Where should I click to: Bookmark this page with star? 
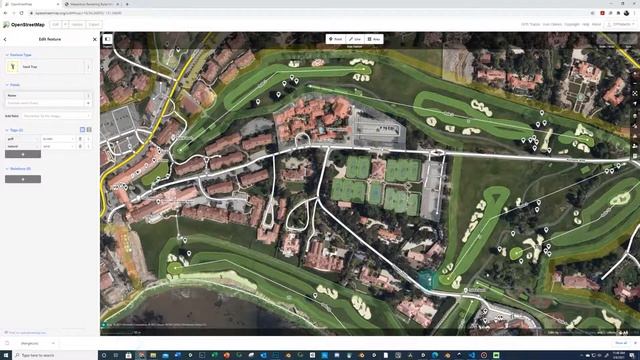[592, 13]
